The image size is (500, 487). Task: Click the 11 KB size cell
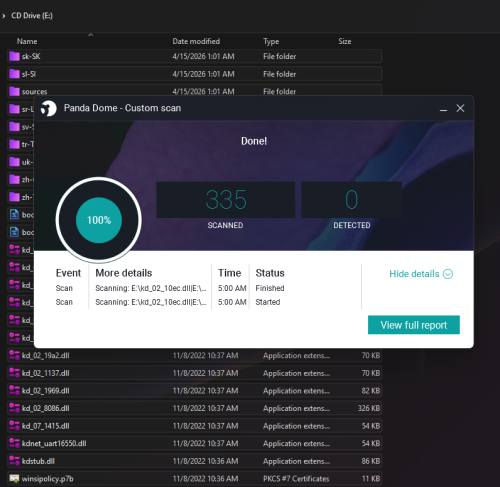point(371,479)
